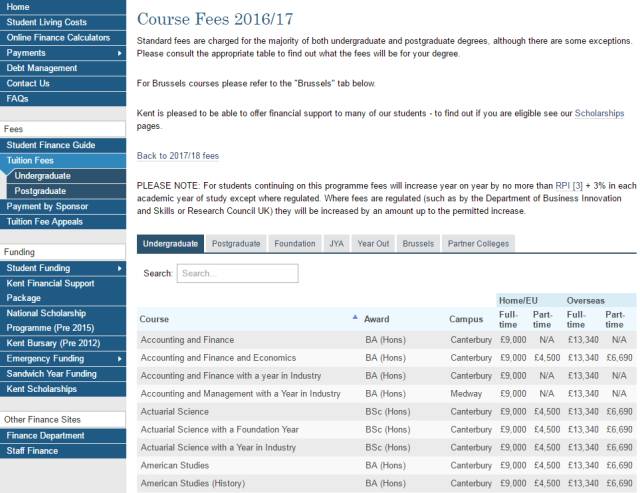Switch to the JYA tab
Viewport: 640px width, 493px height.
pos(336,244)
